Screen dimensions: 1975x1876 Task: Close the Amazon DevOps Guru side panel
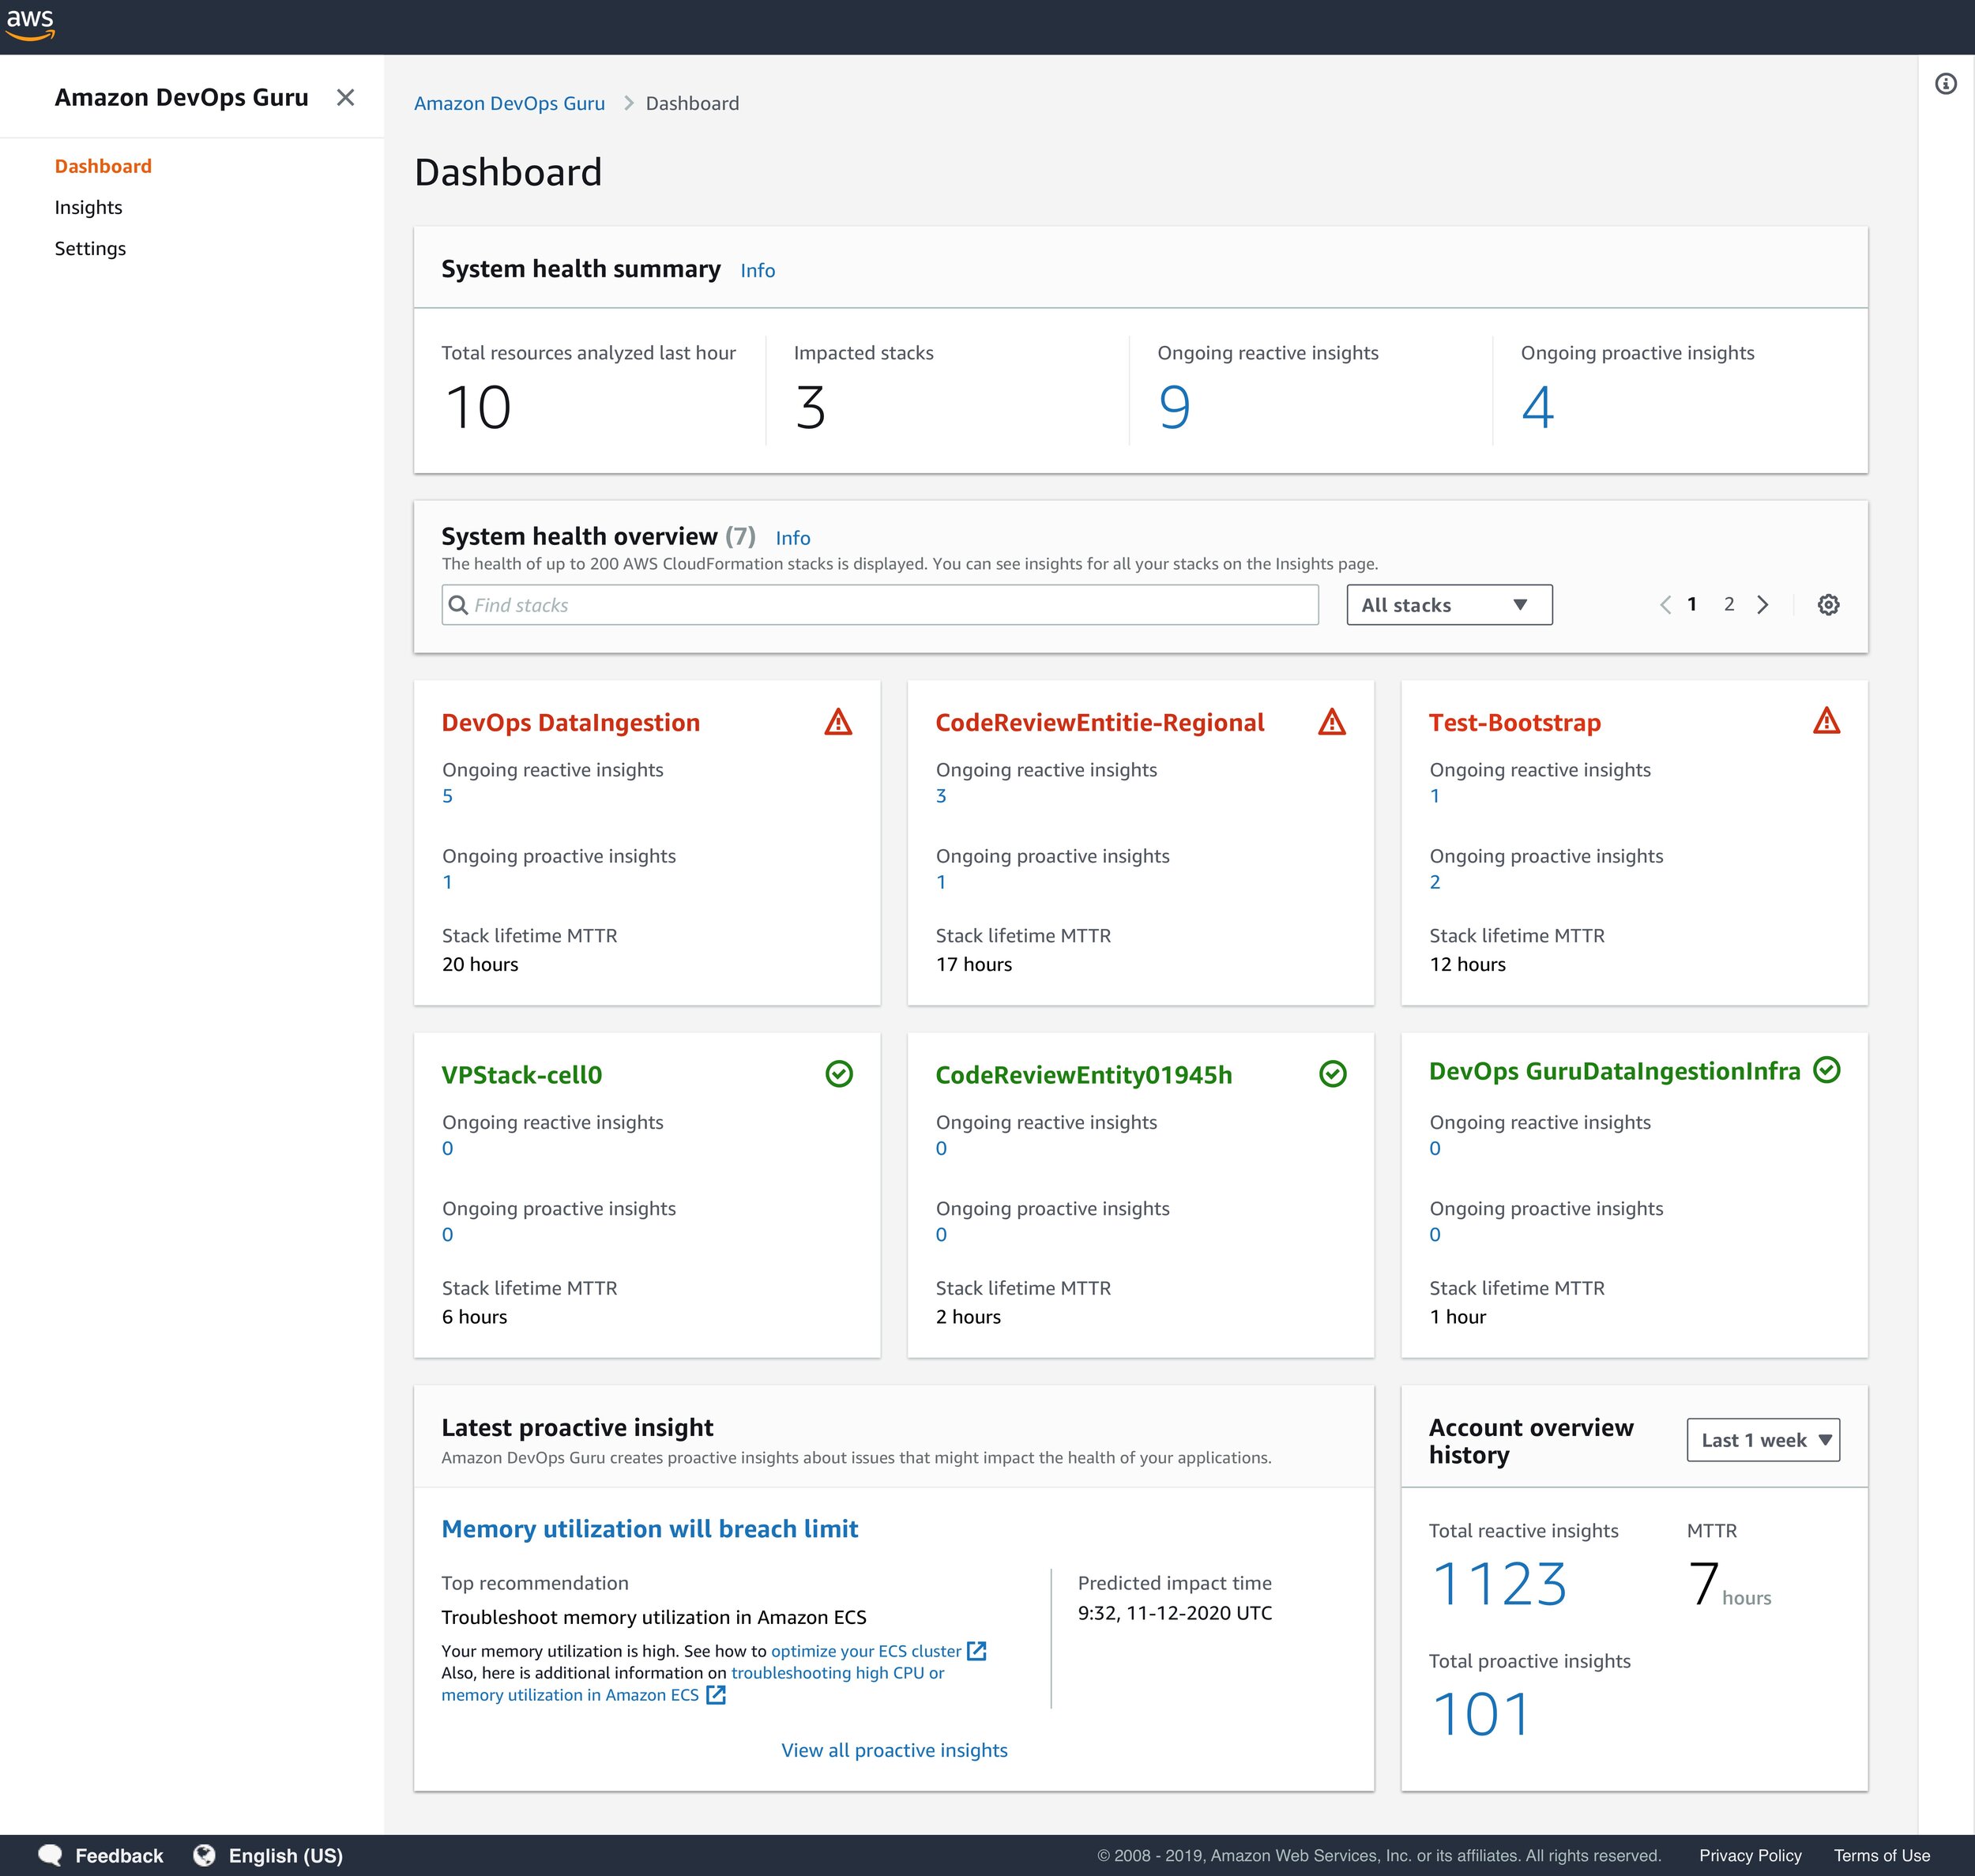coord(345,98)
